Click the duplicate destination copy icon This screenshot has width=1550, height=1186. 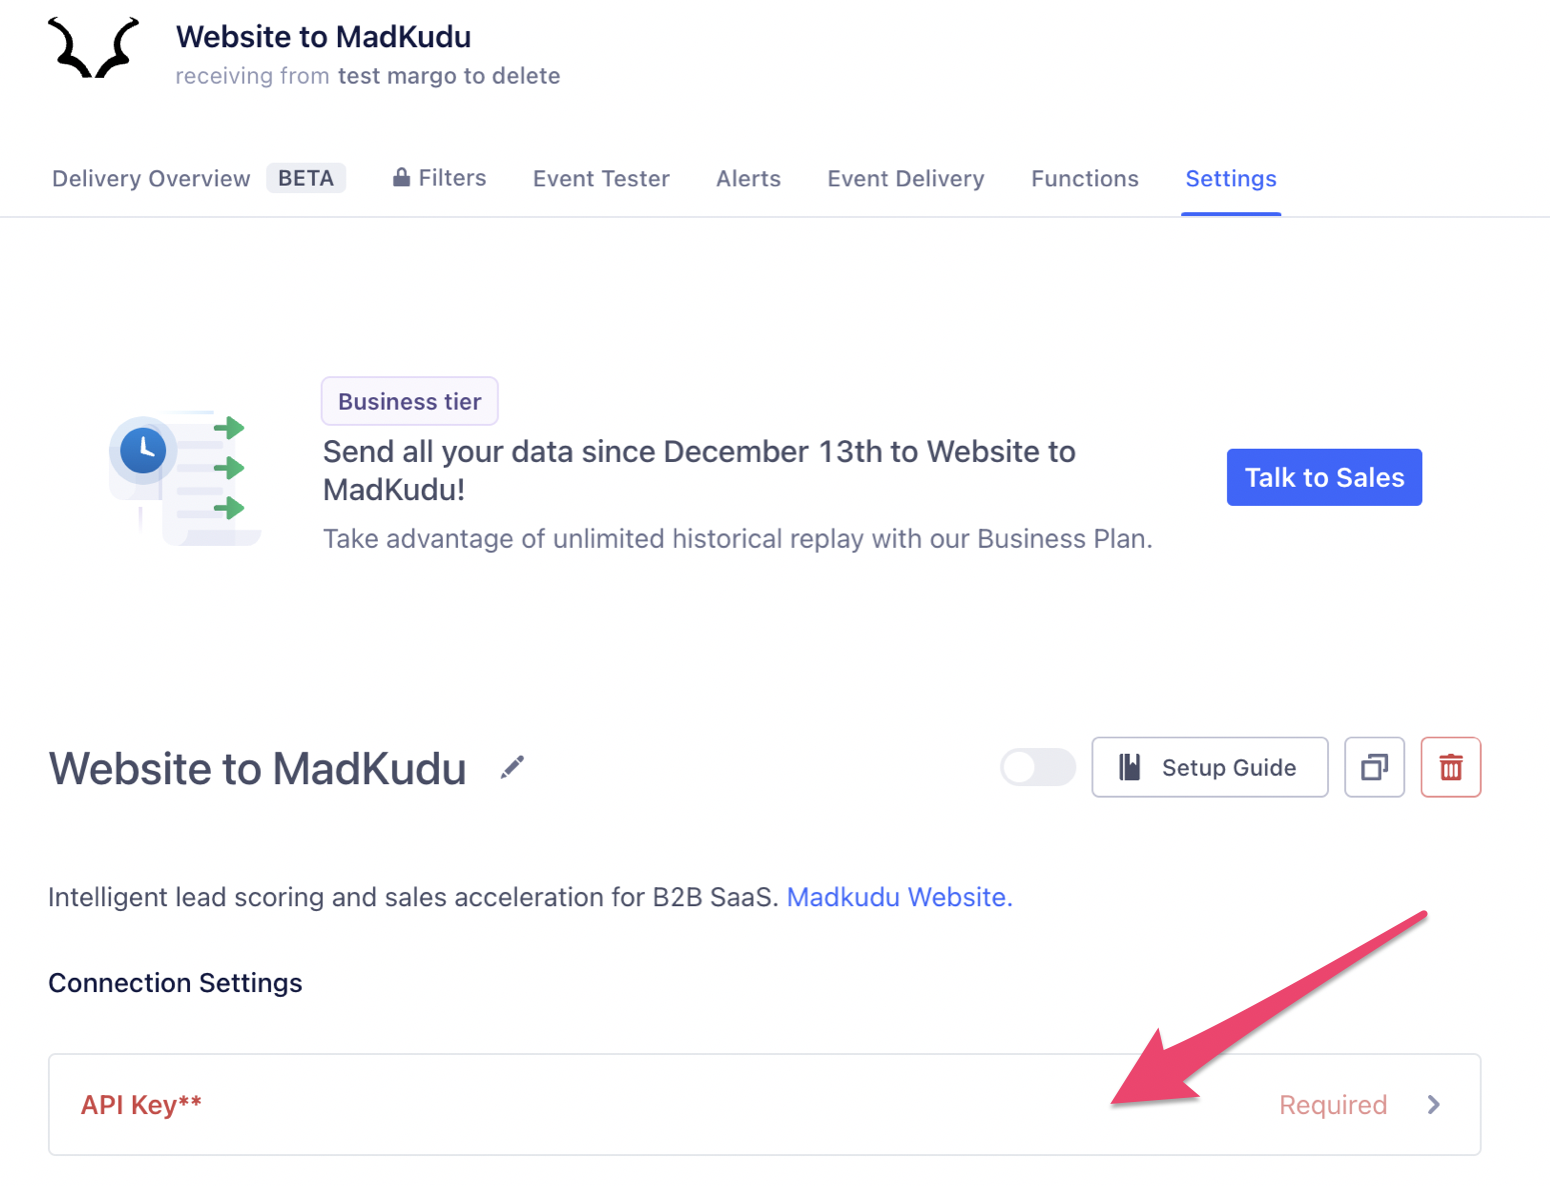(1374, 767)
